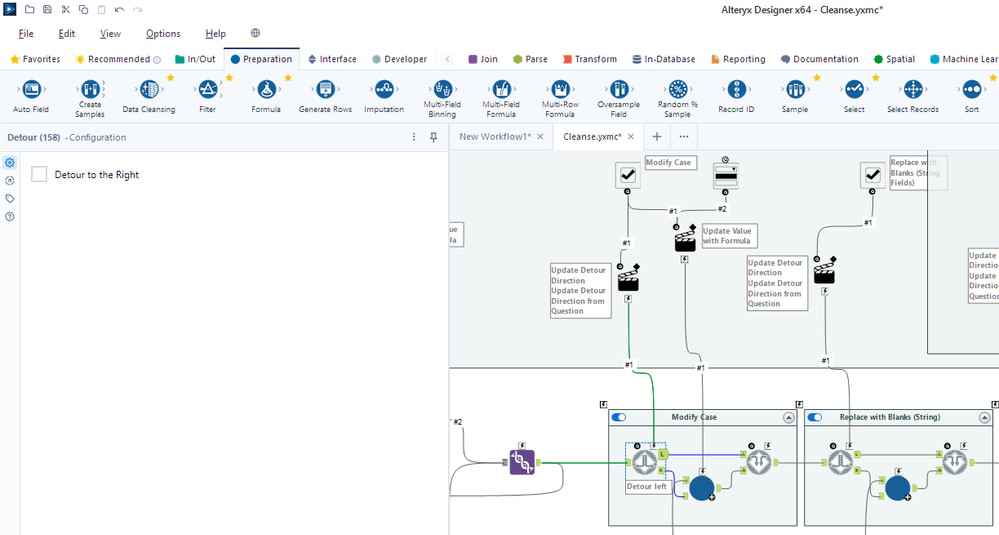Image resolution: width=999 pixels, height=535 pixels.
Task: Switch to the In/Out tool category
Action: tap(196, 59)
